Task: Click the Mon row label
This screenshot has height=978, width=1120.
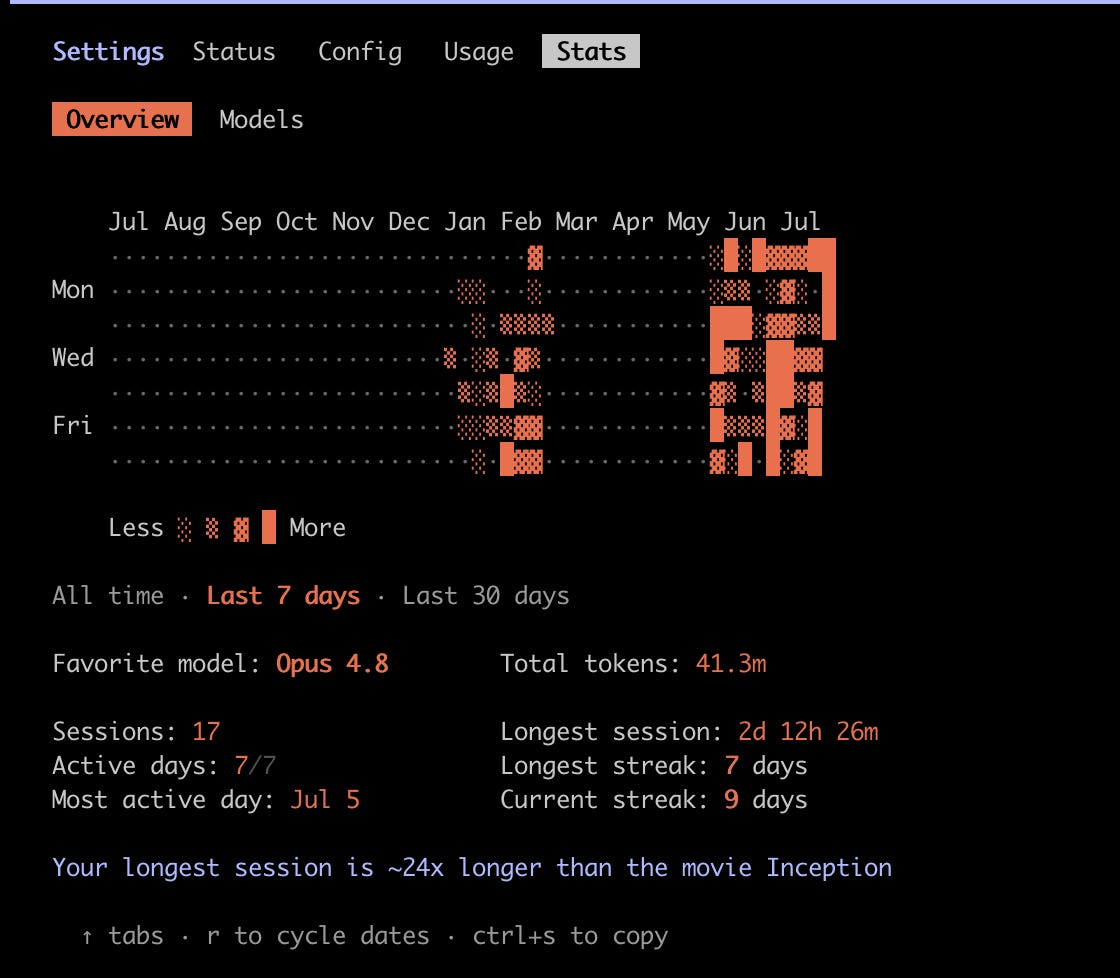Action: pos(73,289)
